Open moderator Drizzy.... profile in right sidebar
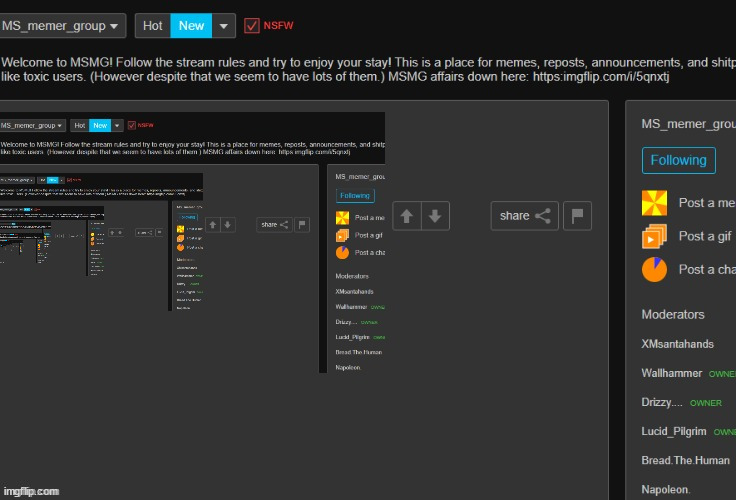 tap(662, 402)
